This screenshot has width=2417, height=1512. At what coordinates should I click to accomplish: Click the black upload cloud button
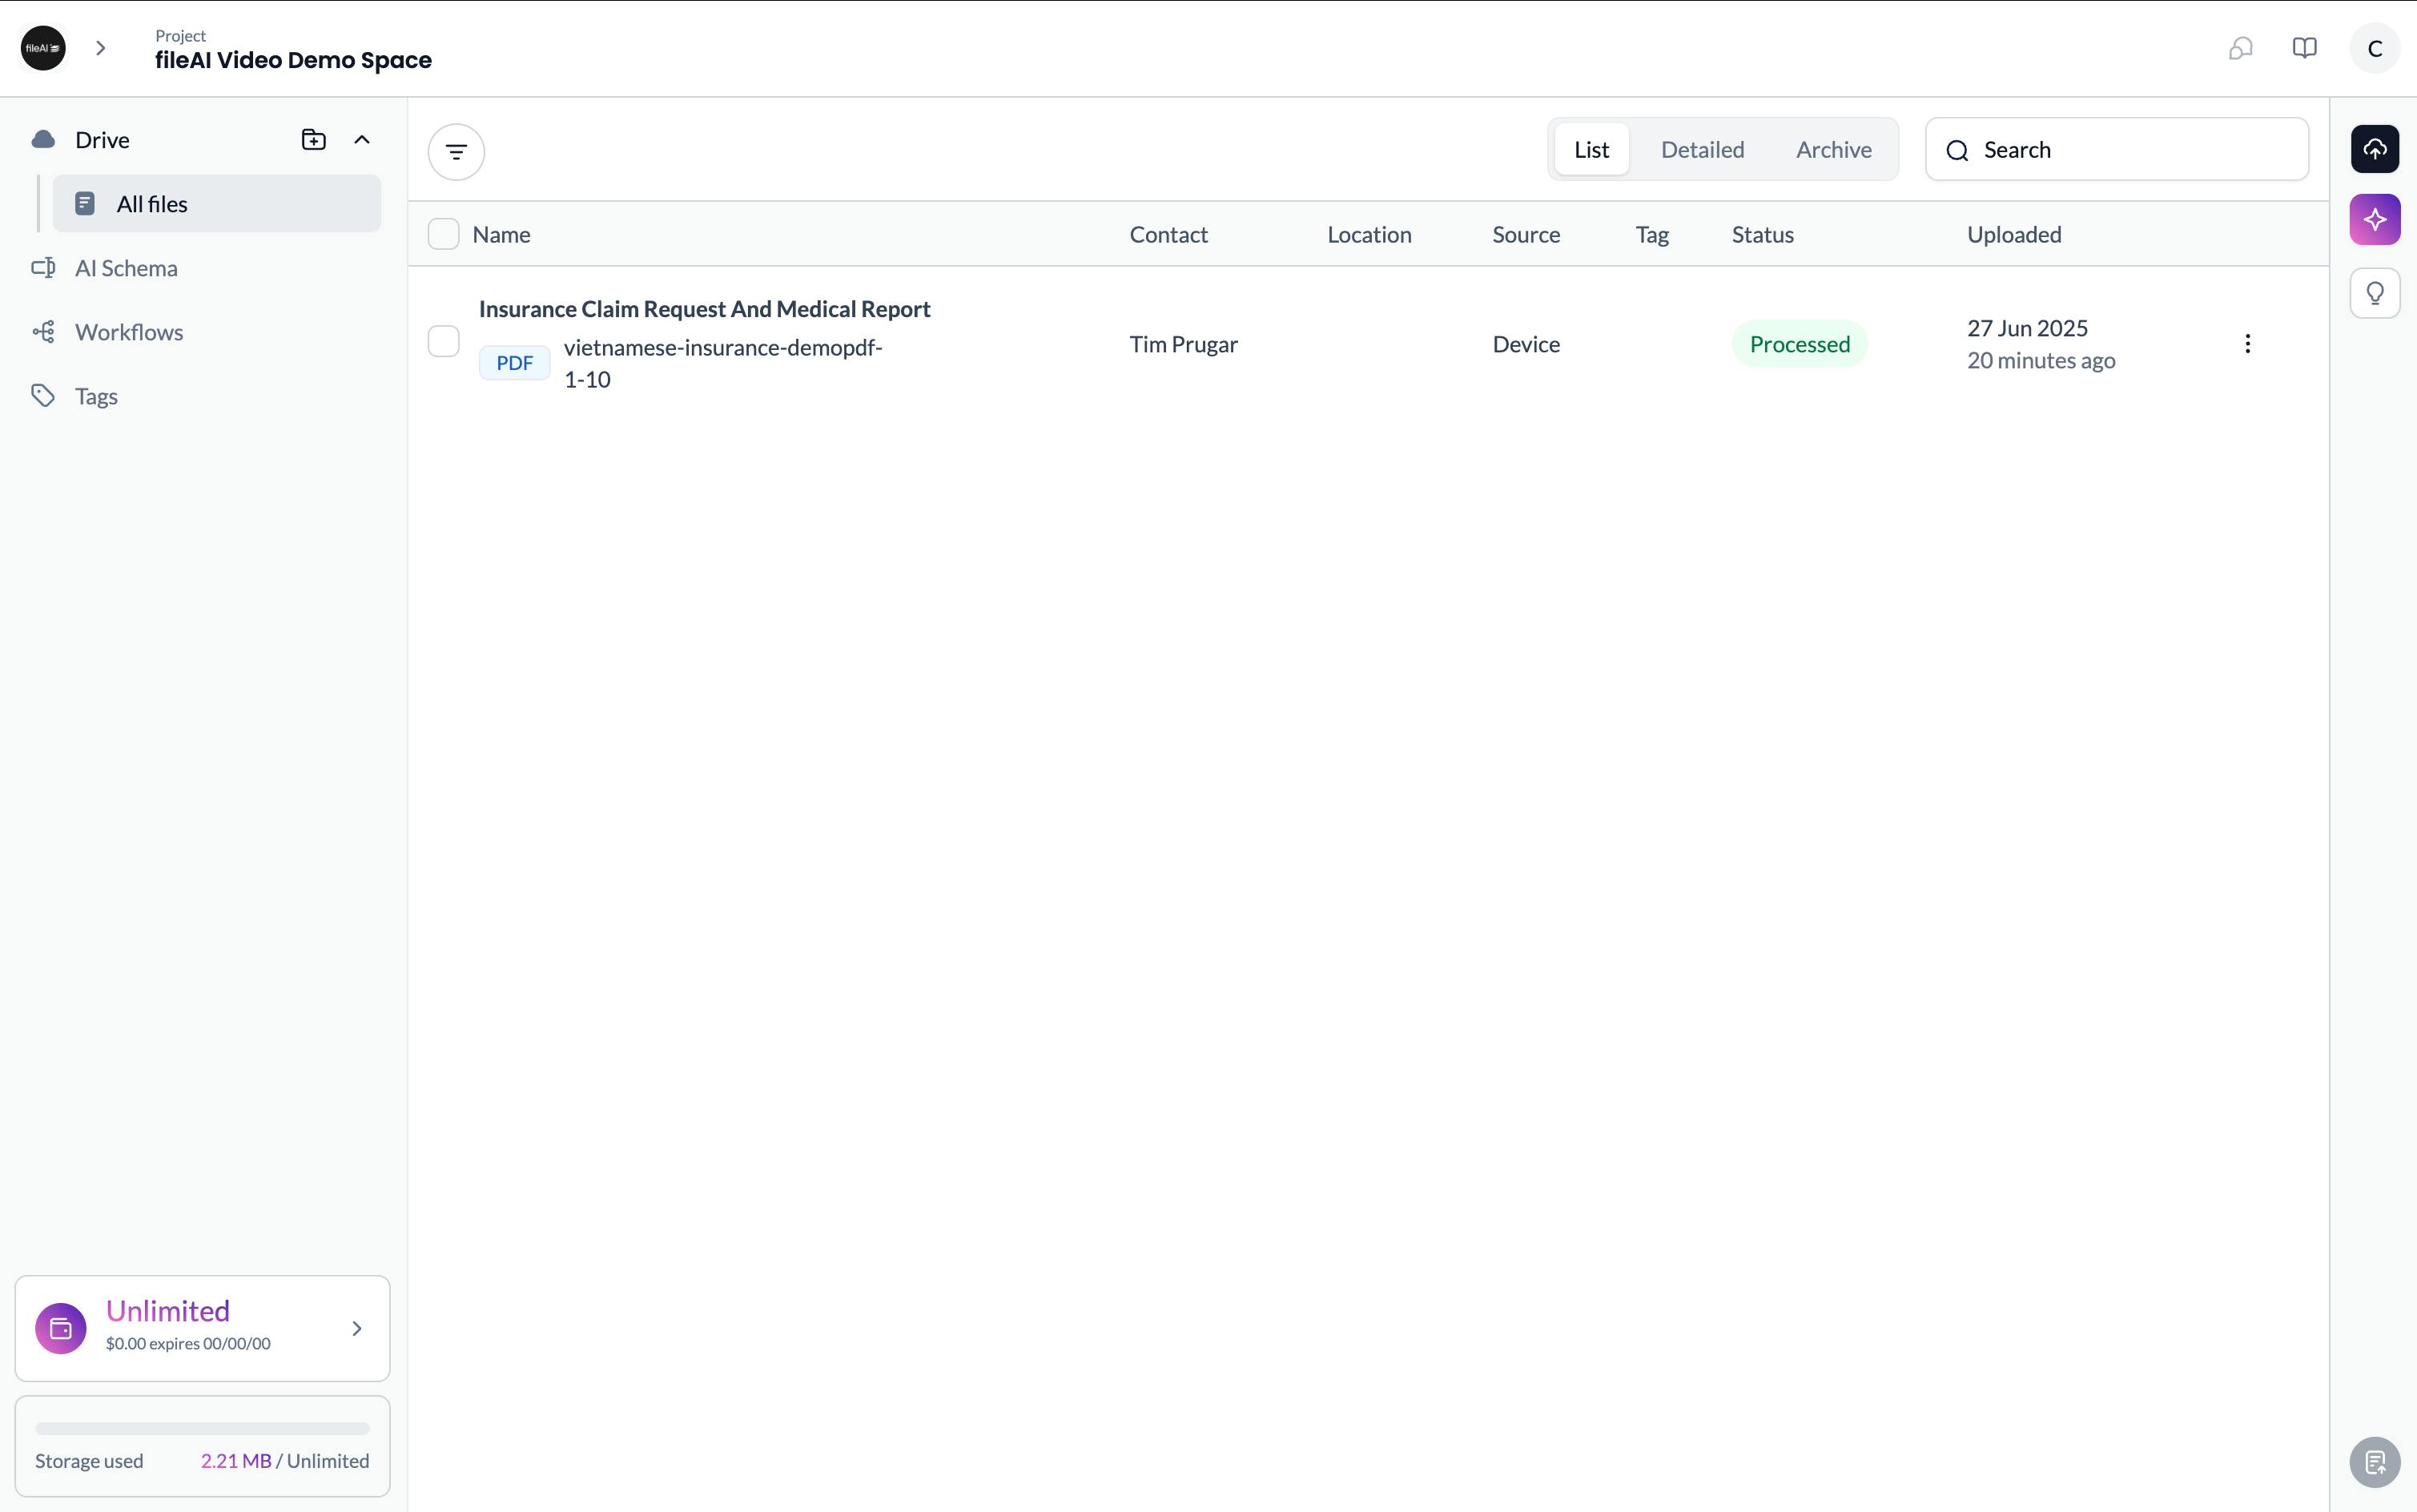tap(2375, 149)
